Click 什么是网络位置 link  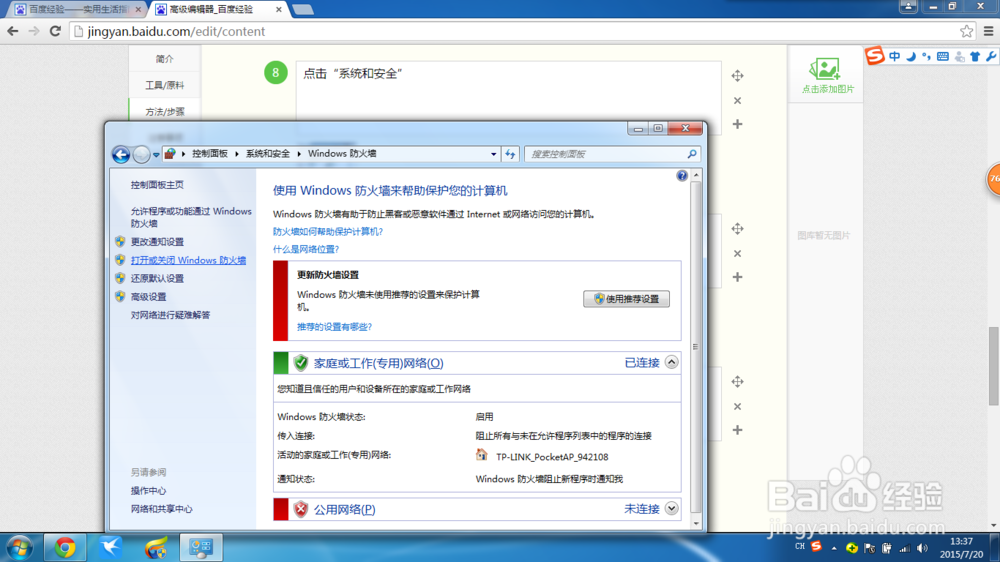pos(306,249)
